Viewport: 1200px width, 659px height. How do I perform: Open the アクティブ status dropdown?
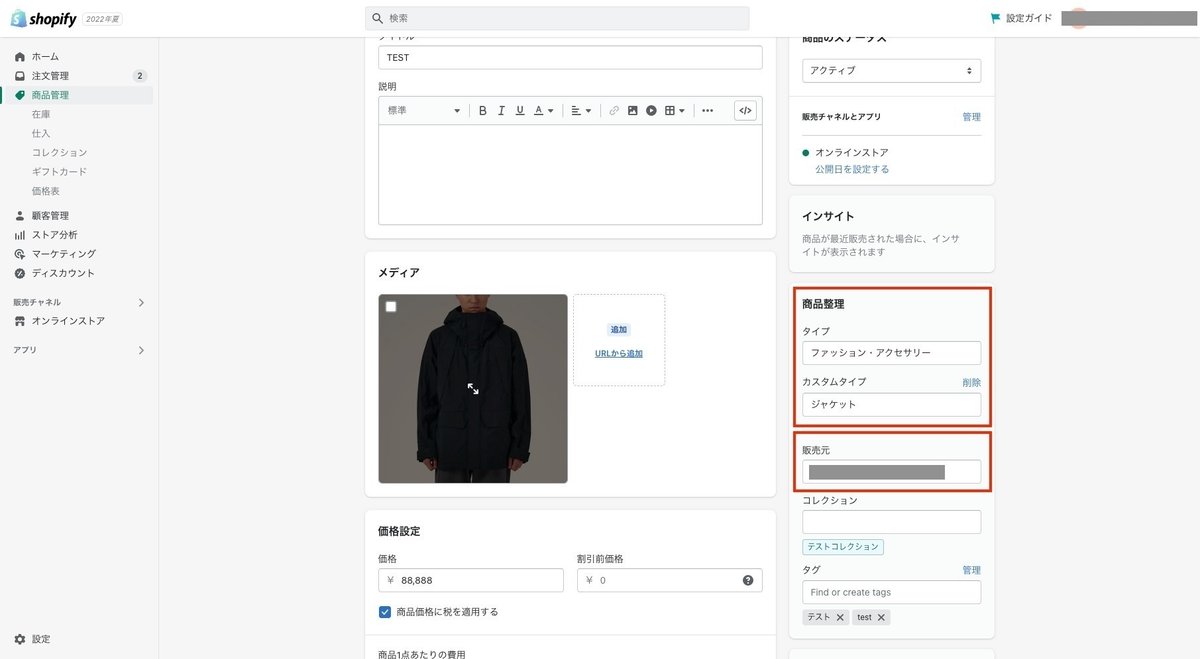tap(891, 71)
